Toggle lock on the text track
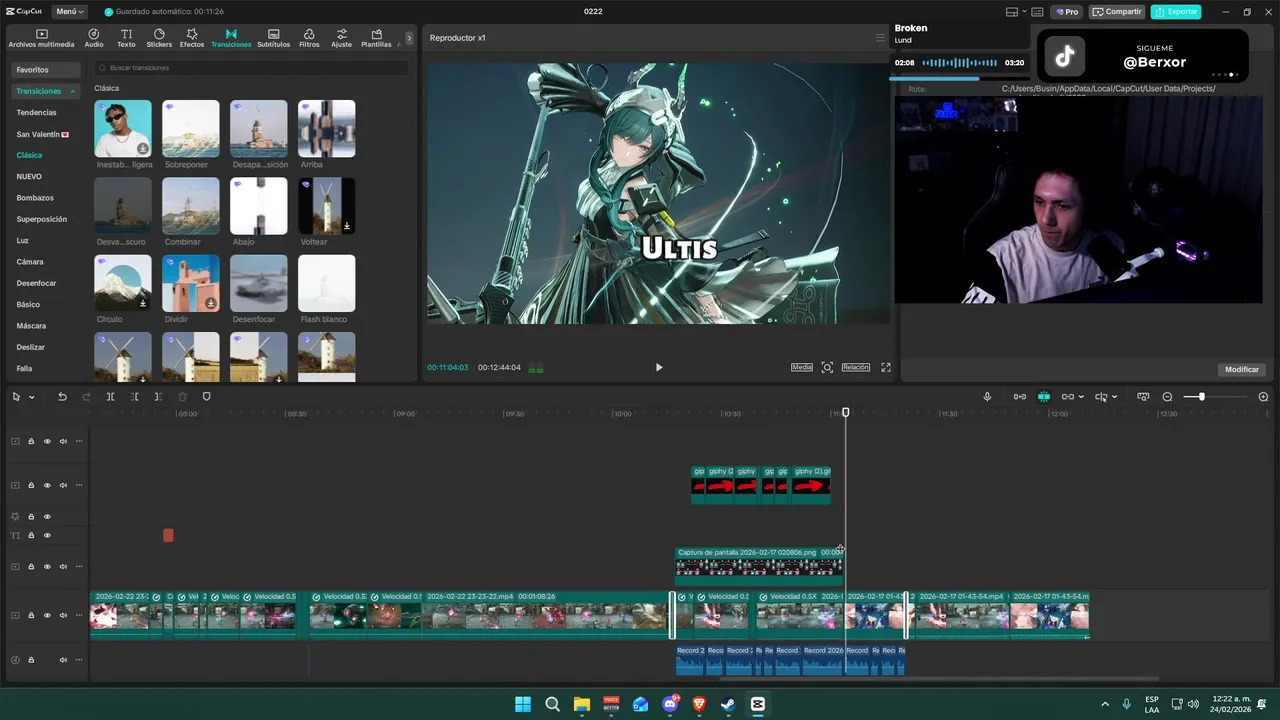 [31, 536]
